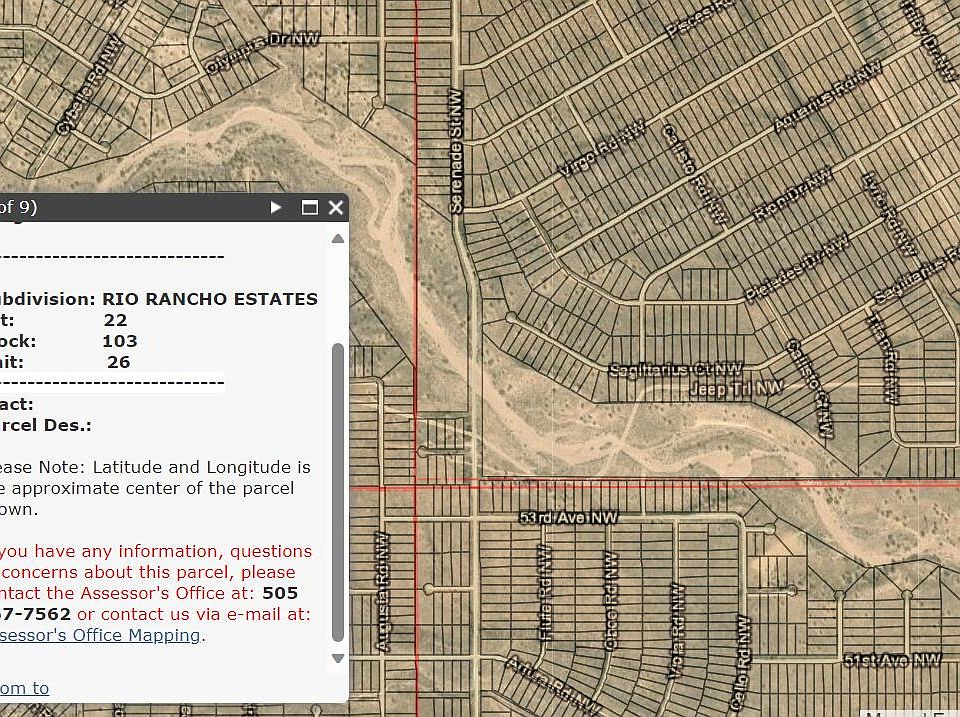Maximize the parcel info popup
The width and height of the screenshot is (960, 717).
tap(310, 208)
